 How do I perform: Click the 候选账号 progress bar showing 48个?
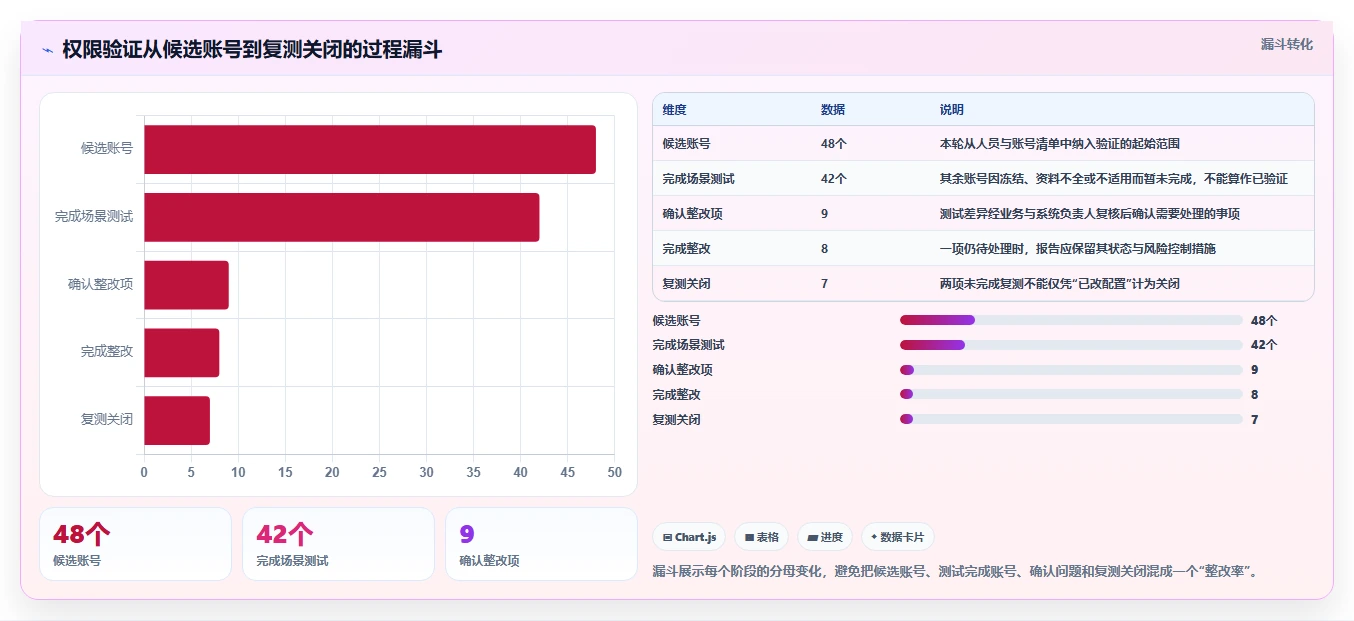(1071, 320)
